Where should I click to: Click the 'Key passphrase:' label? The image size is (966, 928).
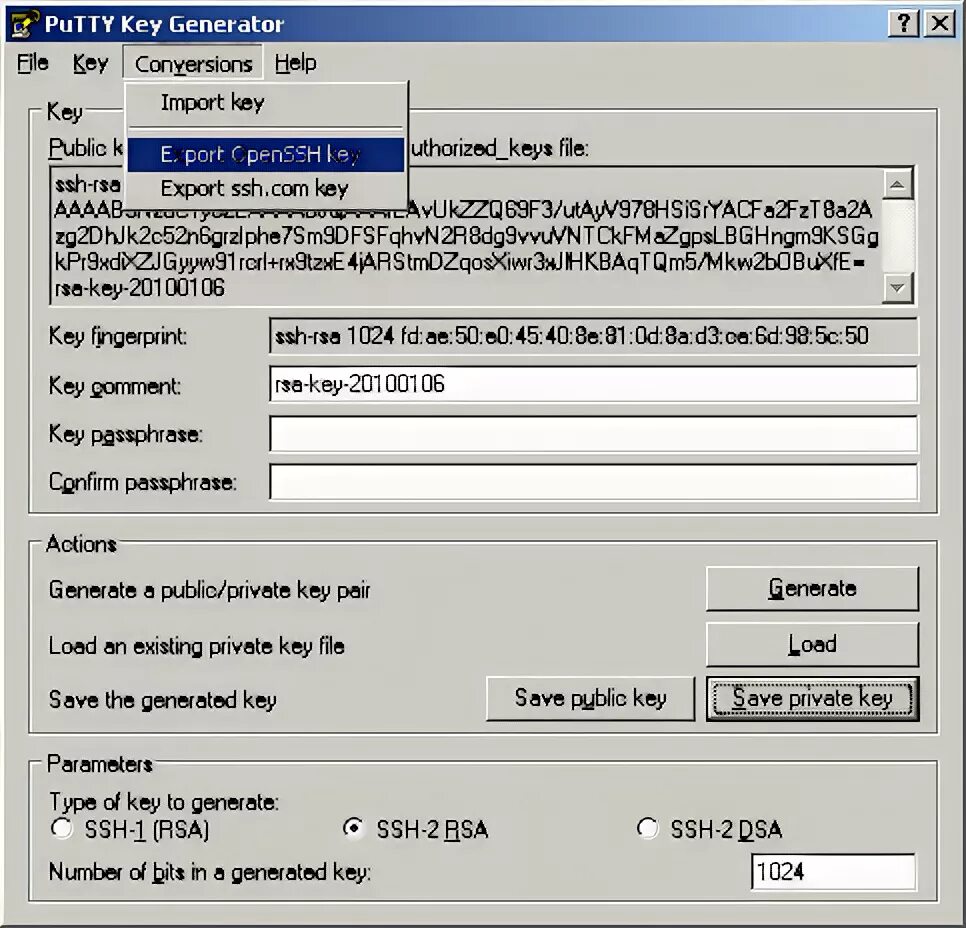pyautogui.click(x=126, y=434)
